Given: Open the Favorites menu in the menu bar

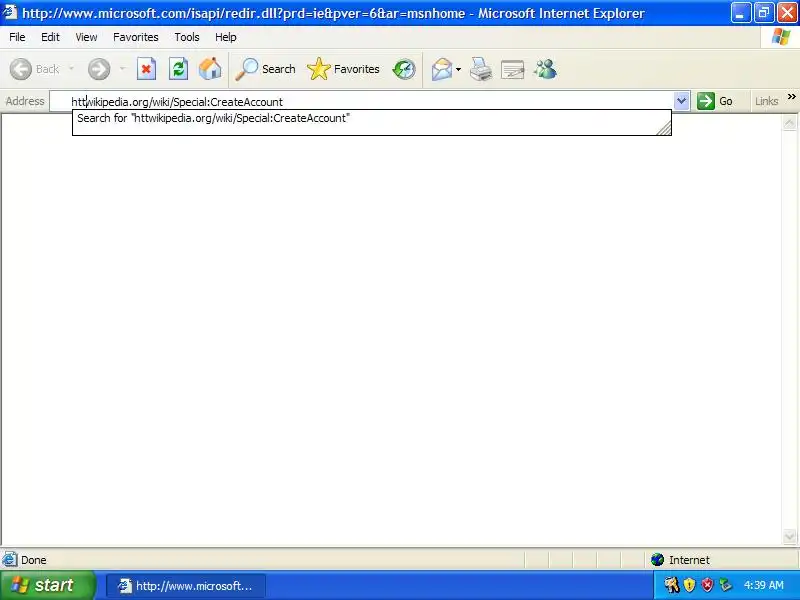Looking at the screenshot, I should click(136, 37).
